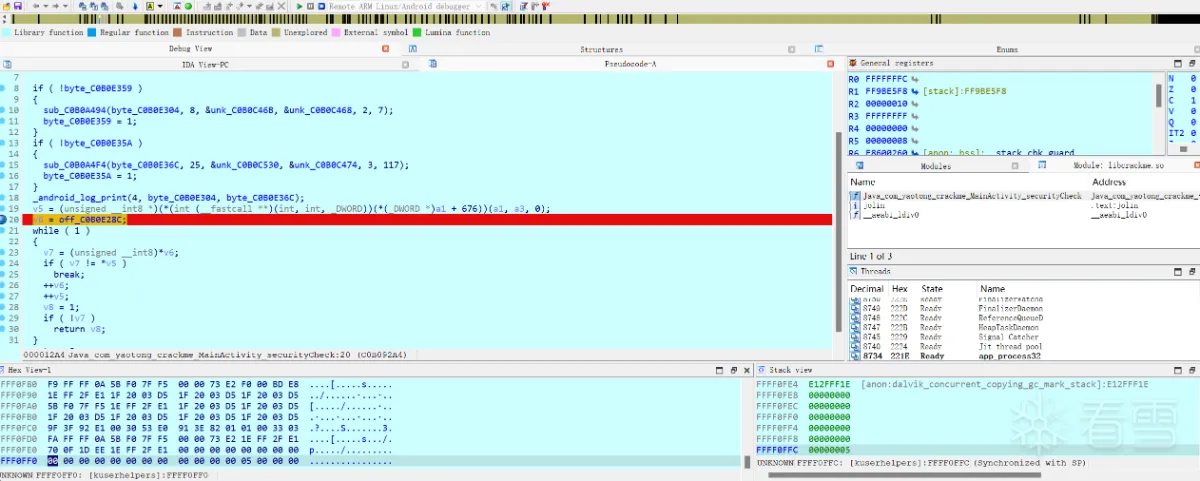Follow the R0 register jump arrow
Screen dimensions: 1200x481
click(914, 78)
